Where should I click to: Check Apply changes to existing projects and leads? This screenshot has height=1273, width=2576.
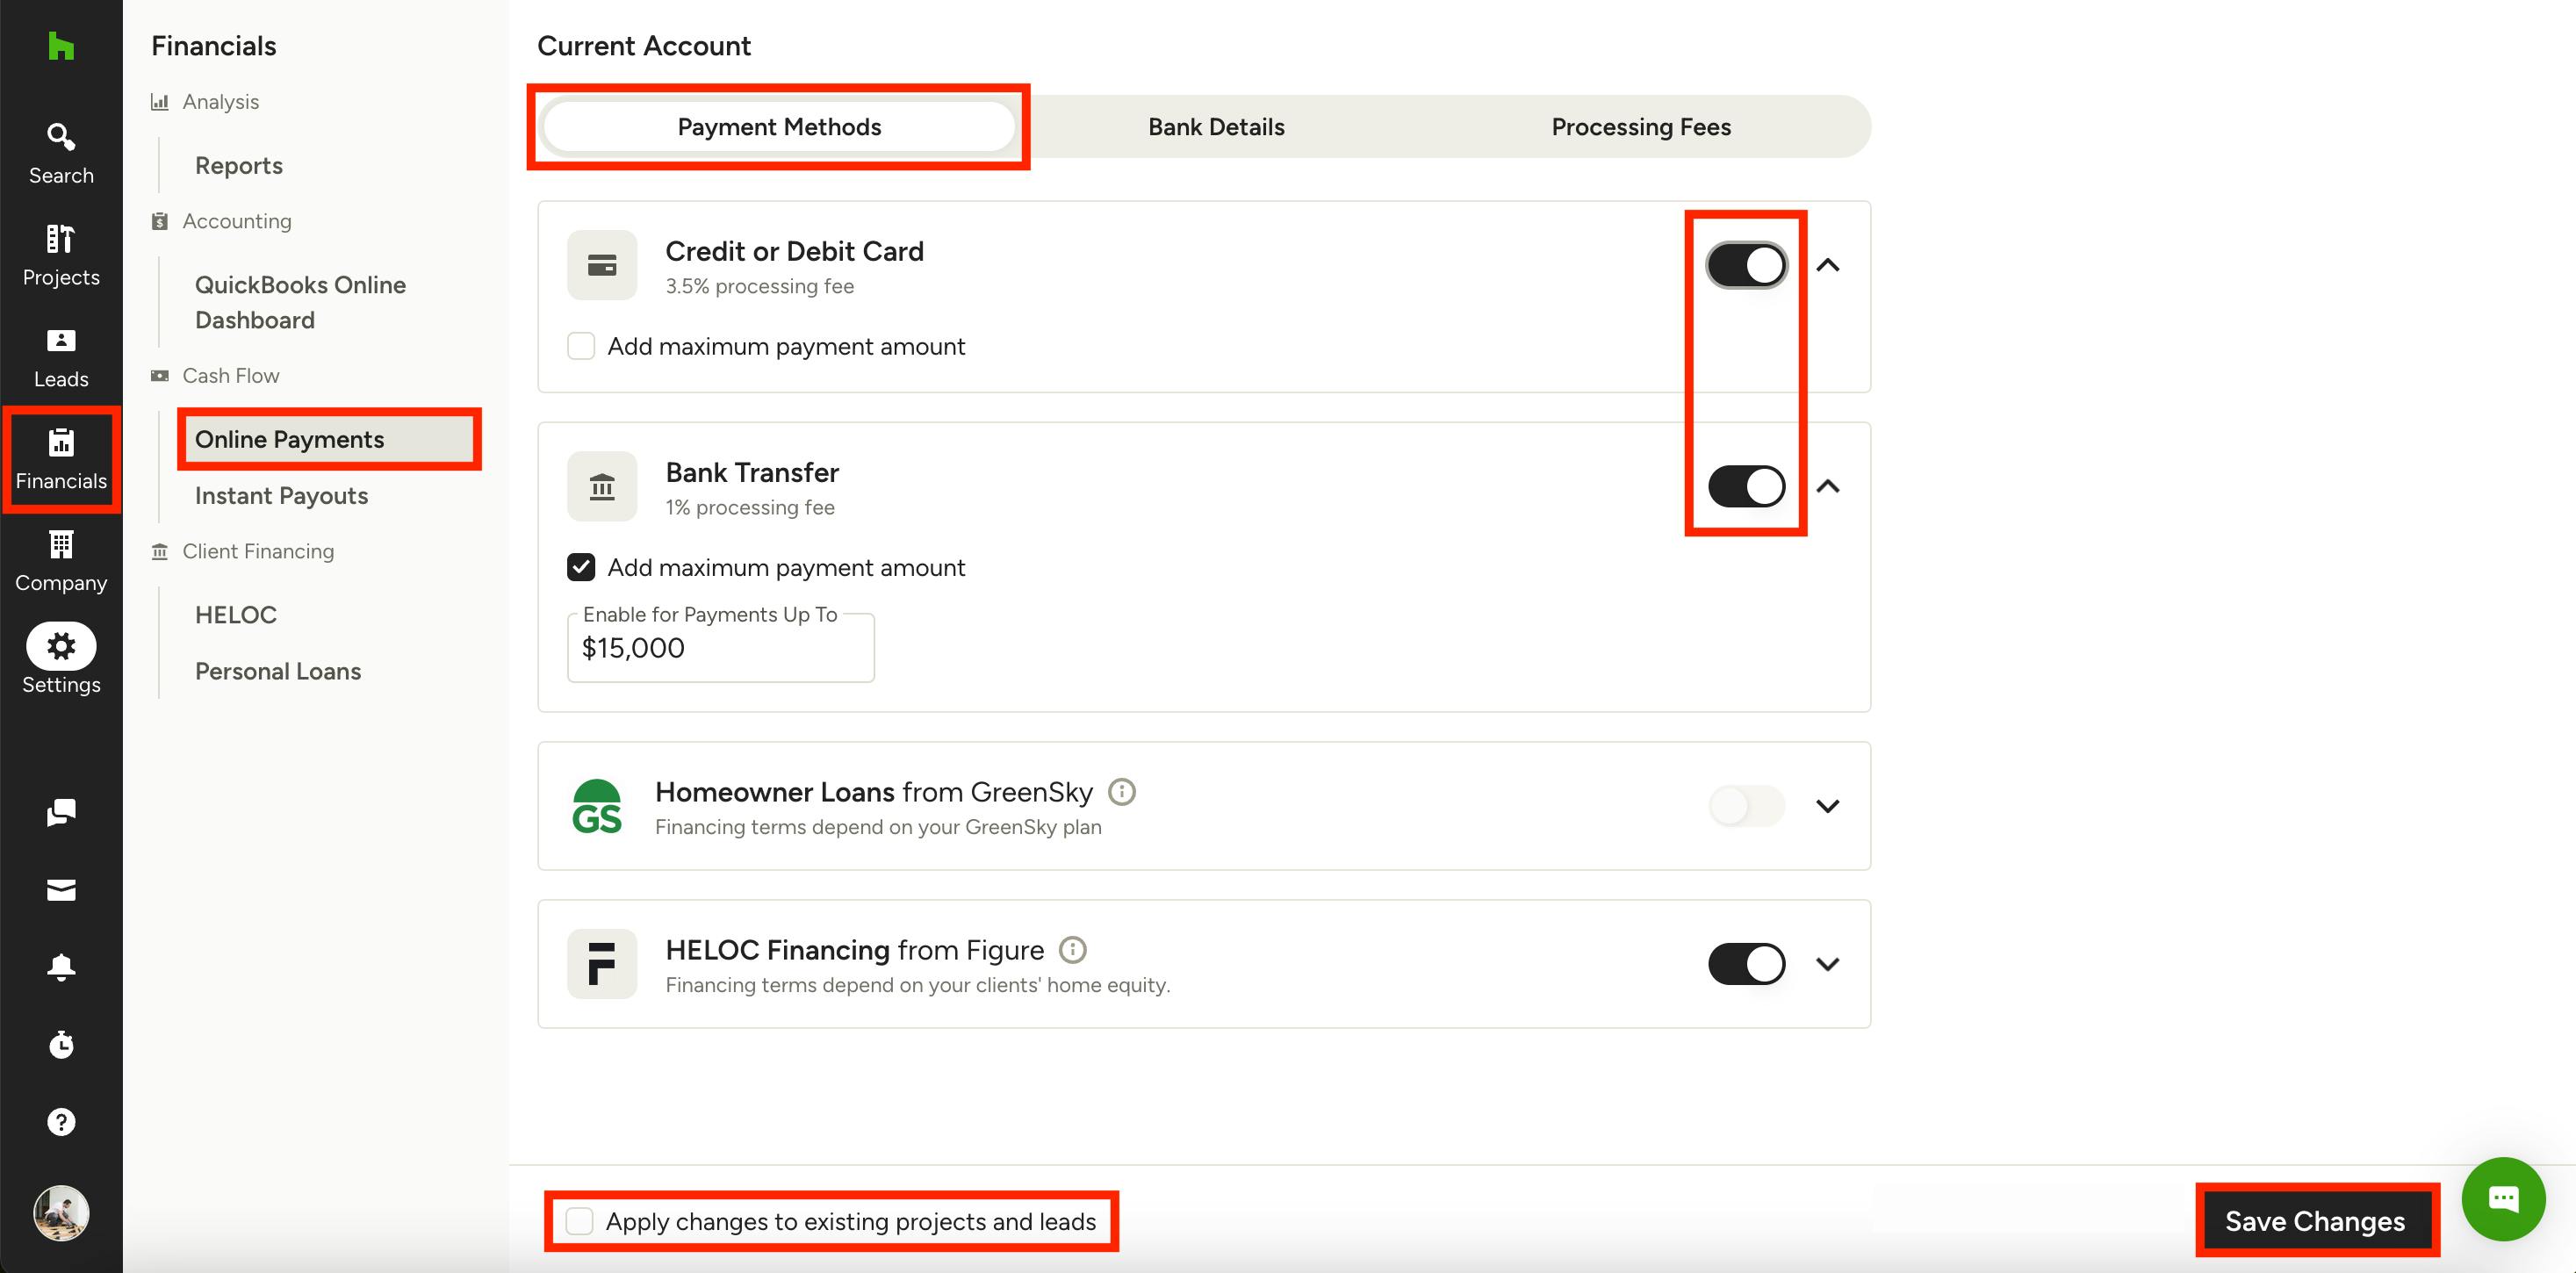pyautogui.click(x=580, y=1221)
